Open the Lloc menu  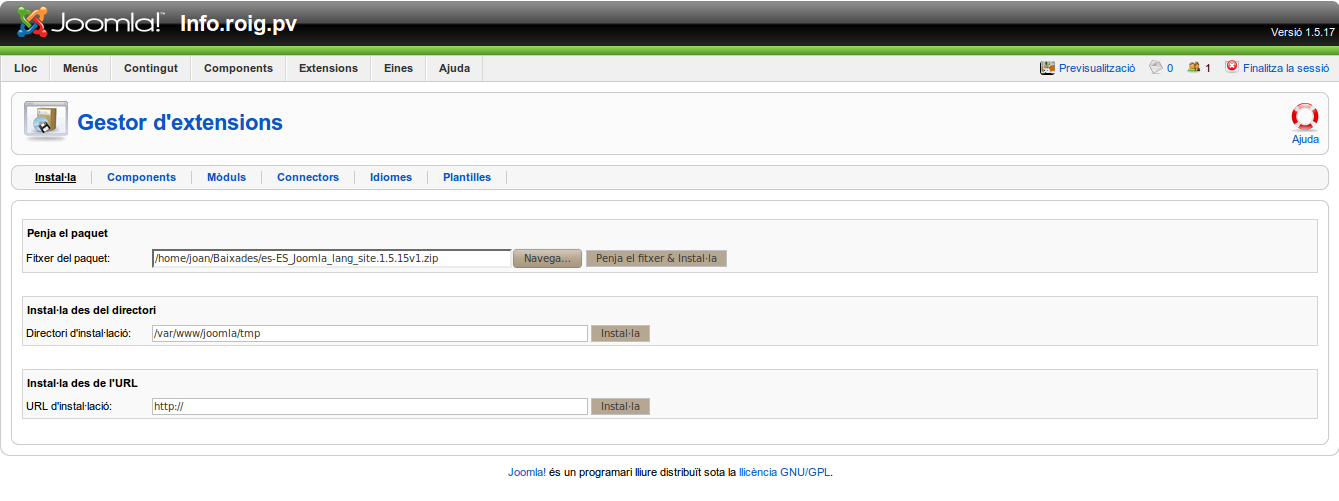26,68
